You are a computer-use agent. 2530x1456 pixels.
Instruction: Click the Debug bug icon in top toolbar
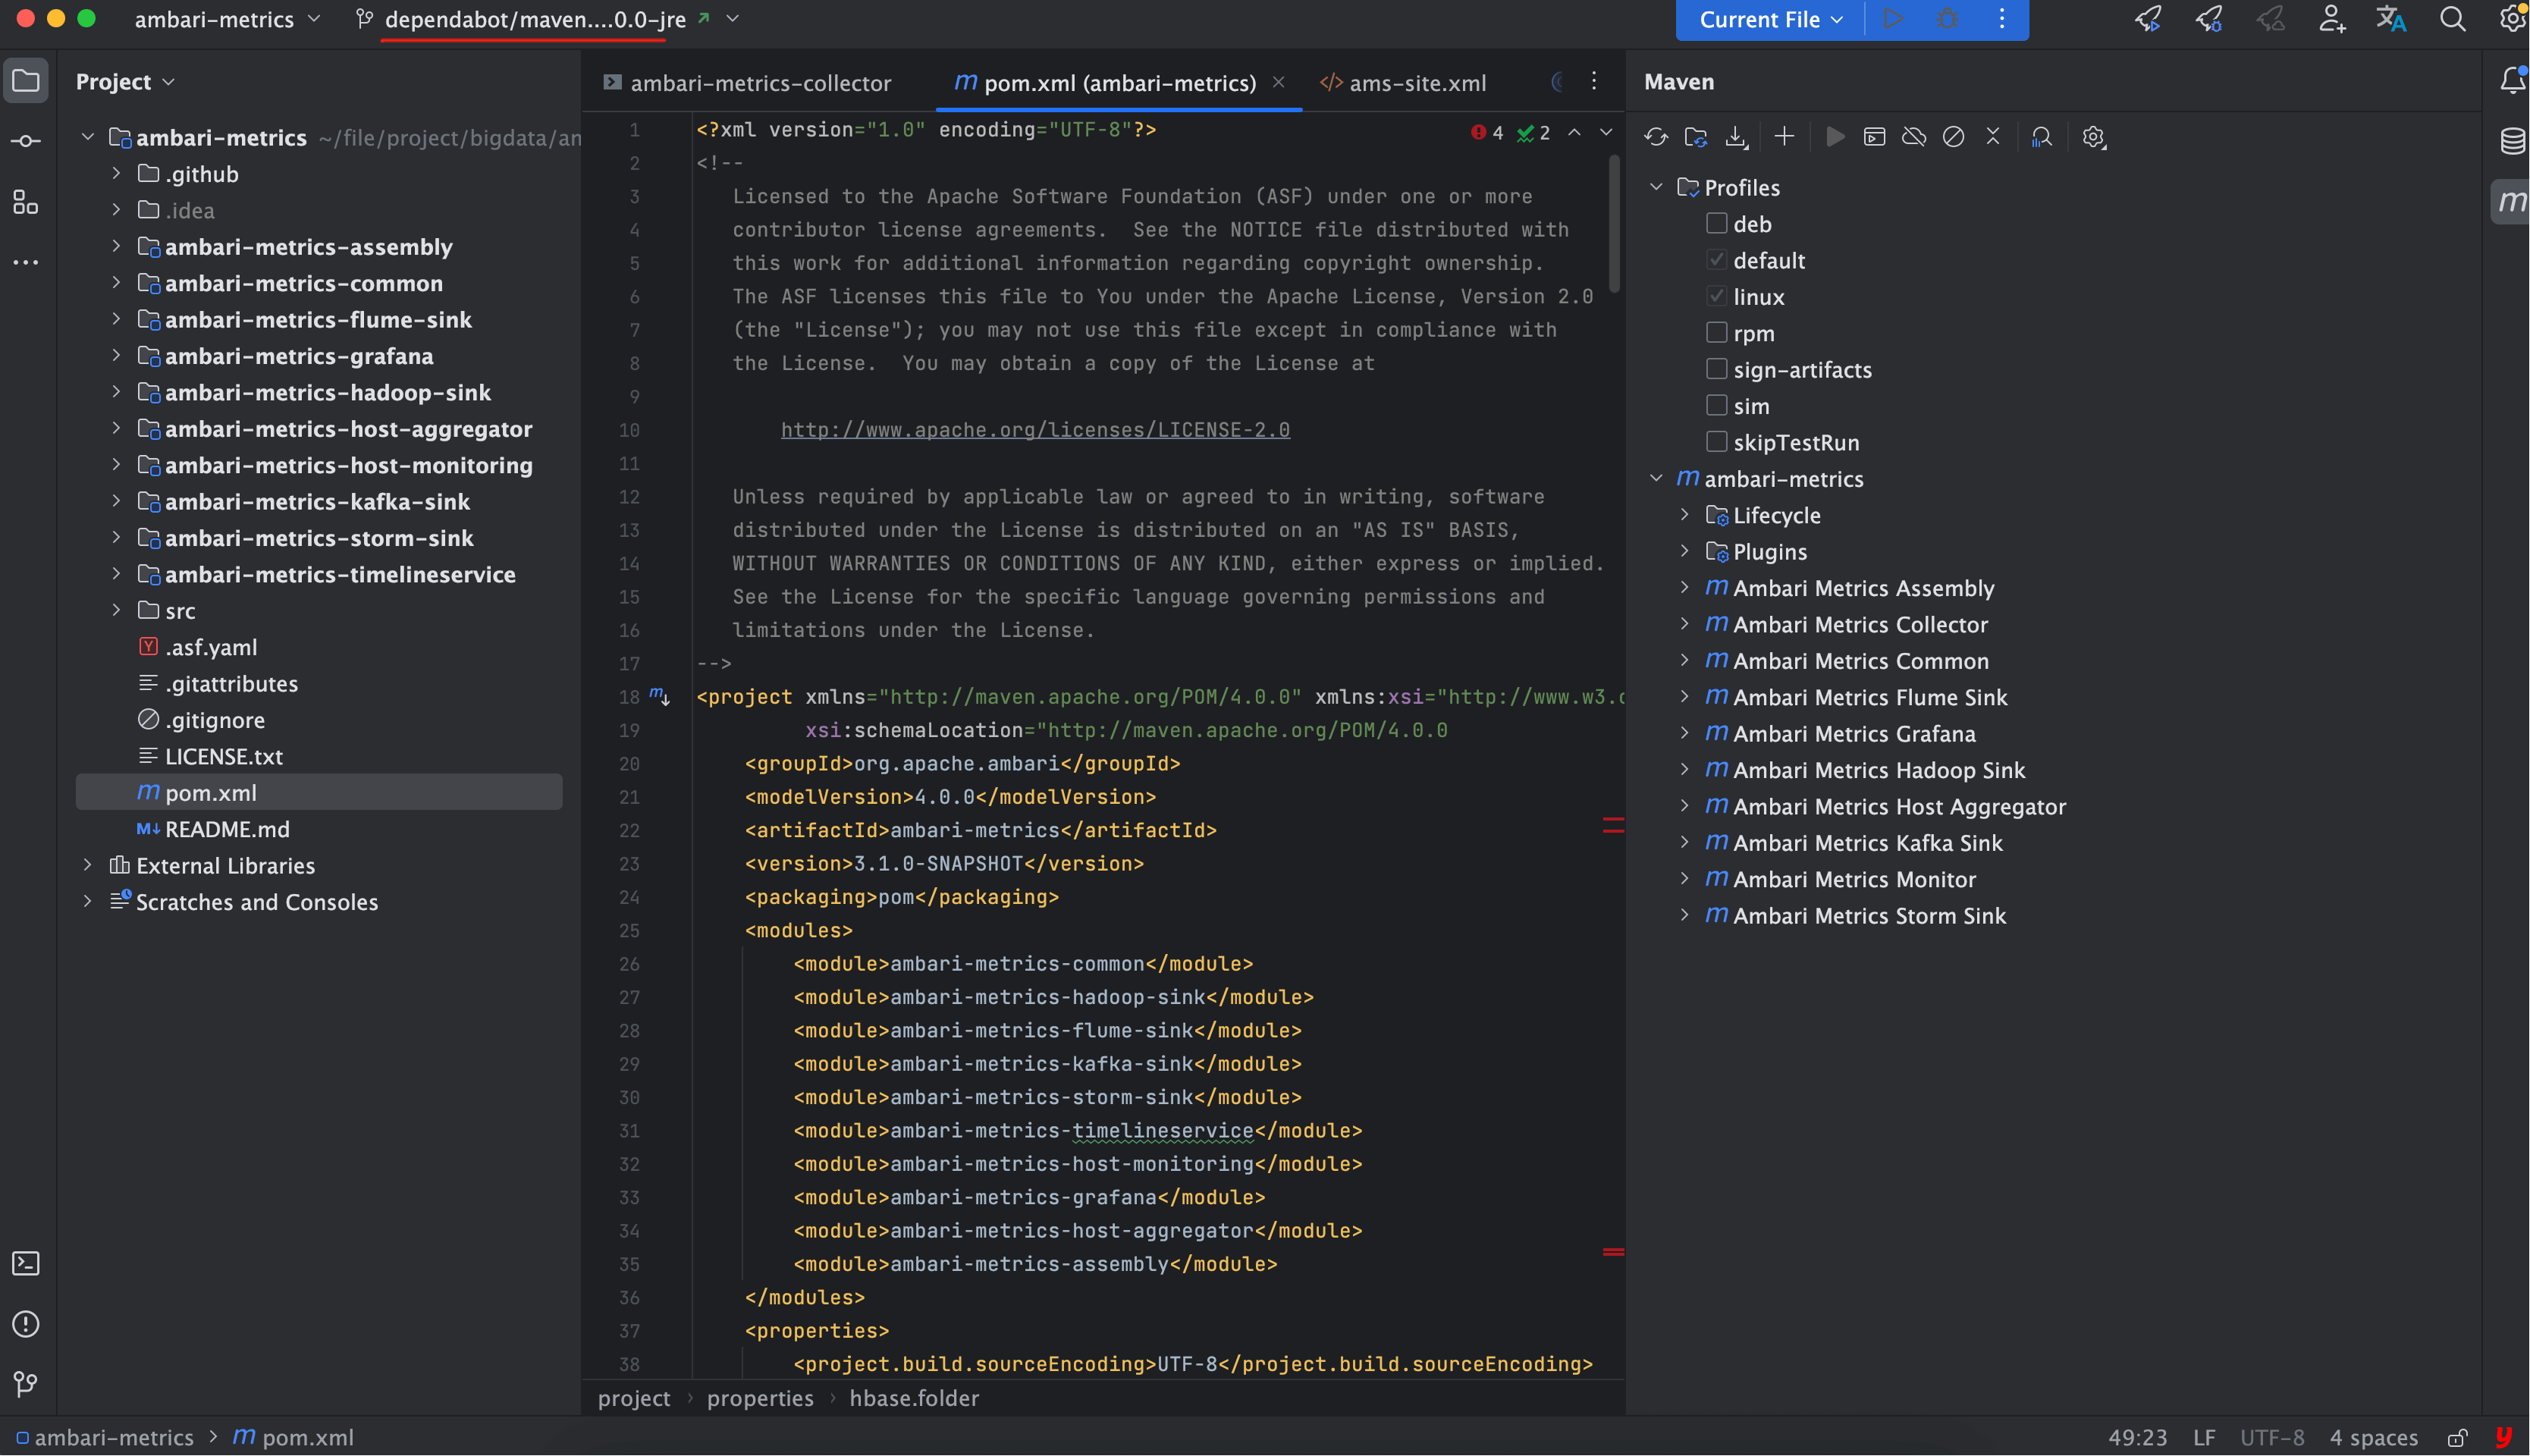point(1946,19)
